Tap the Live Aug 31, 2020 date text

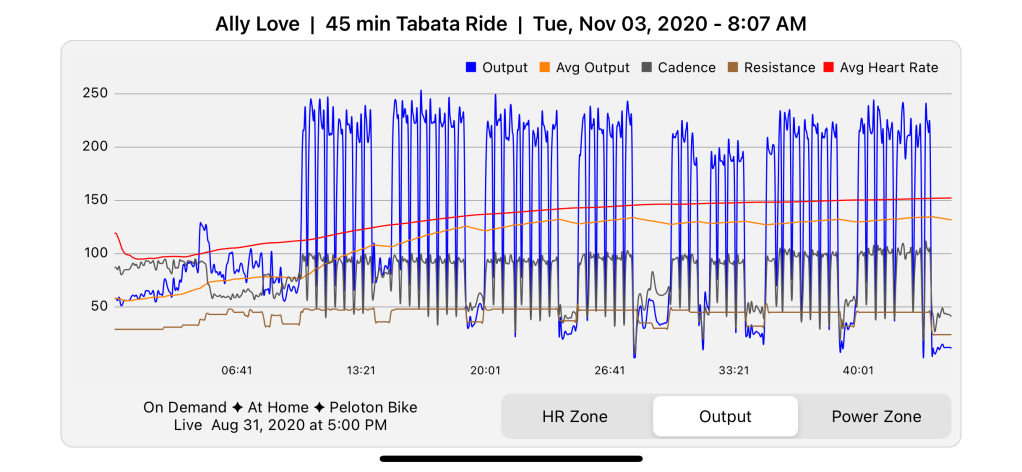point(280,426)
